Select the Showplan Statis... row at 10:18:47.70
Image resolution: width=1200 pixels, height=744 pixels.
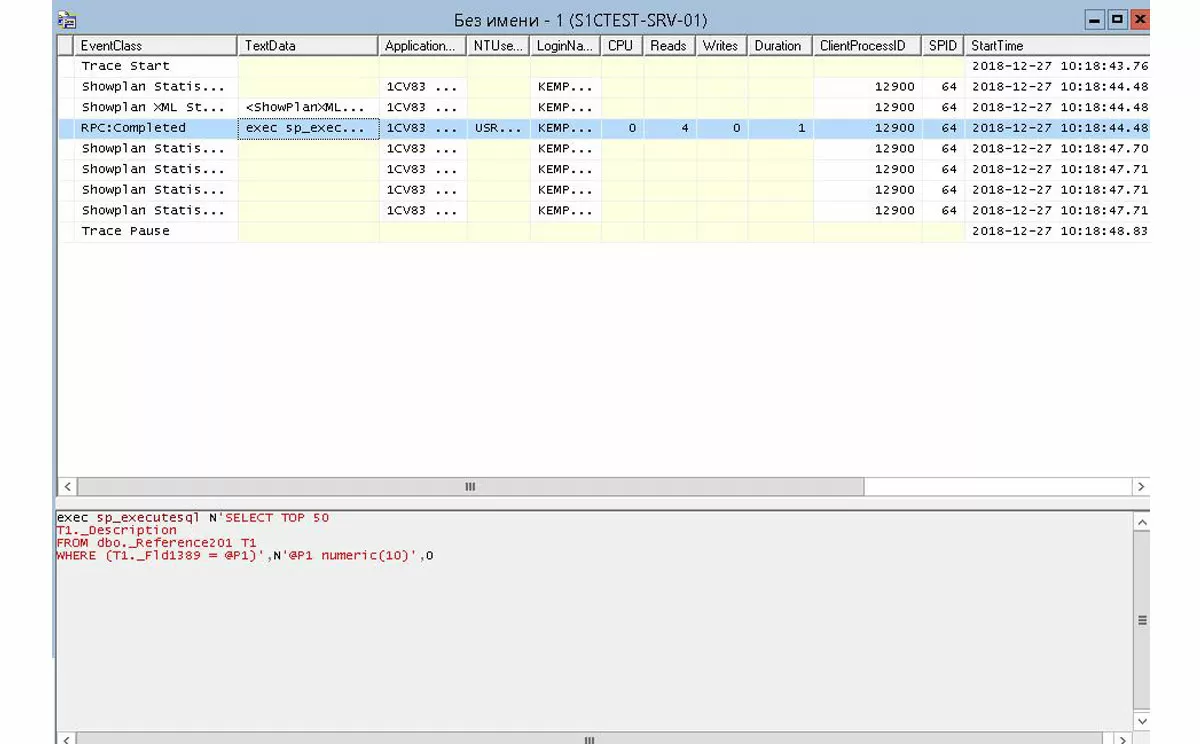pyautogui.click(x=603, y=148)
